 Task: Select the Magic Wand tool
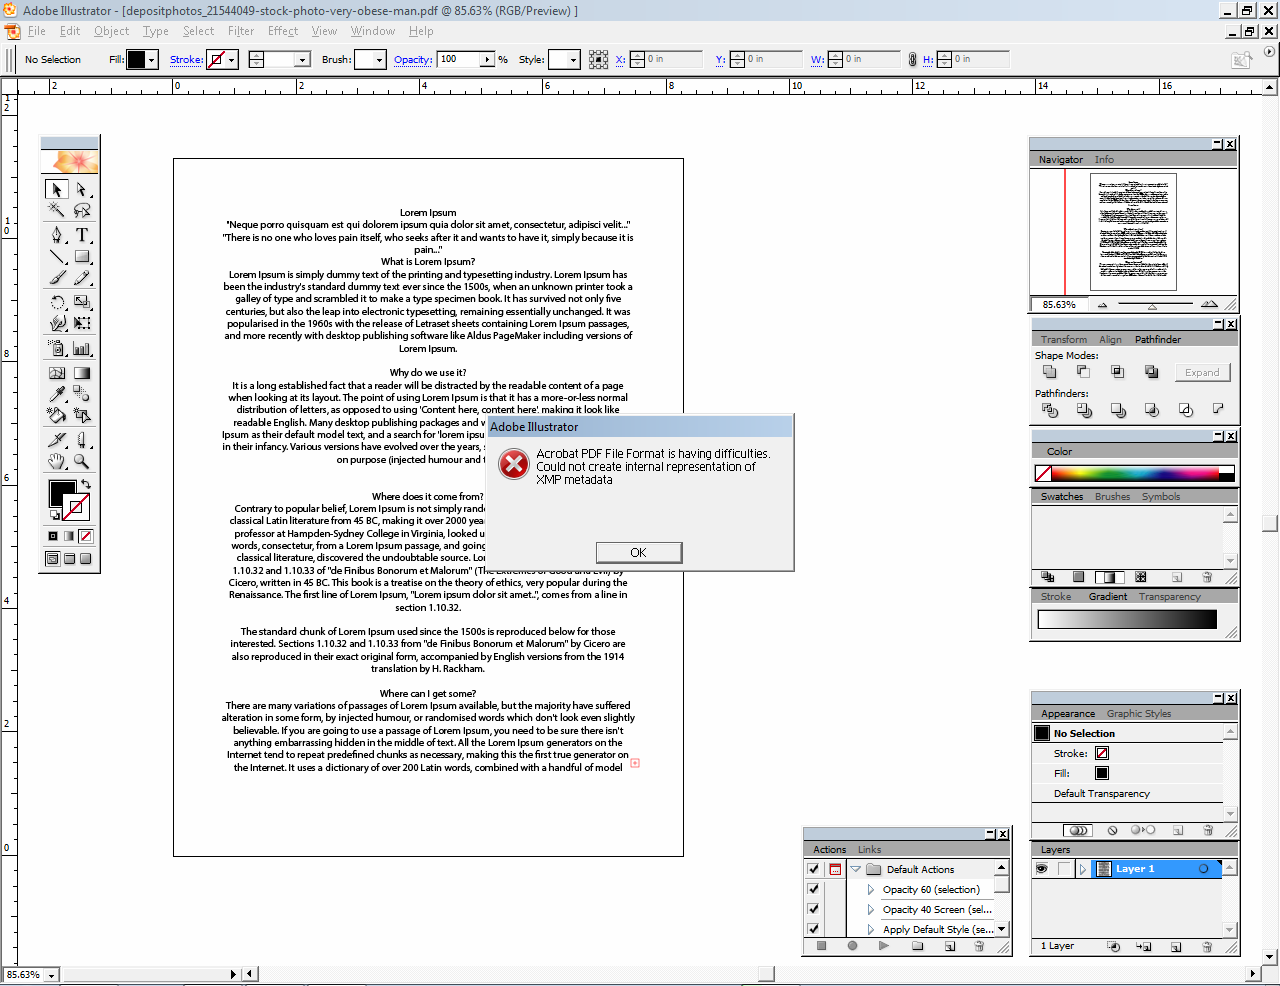pos(57,210)
